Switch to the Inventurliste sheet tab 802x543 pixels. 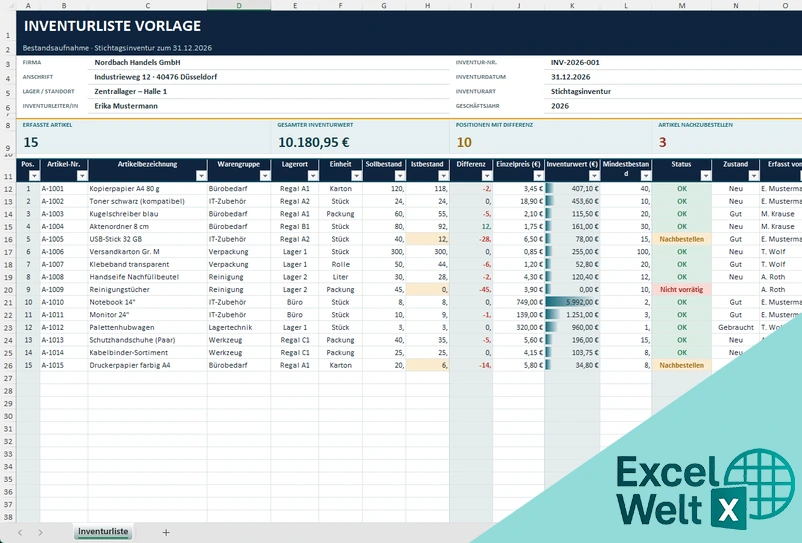(103, 532)
